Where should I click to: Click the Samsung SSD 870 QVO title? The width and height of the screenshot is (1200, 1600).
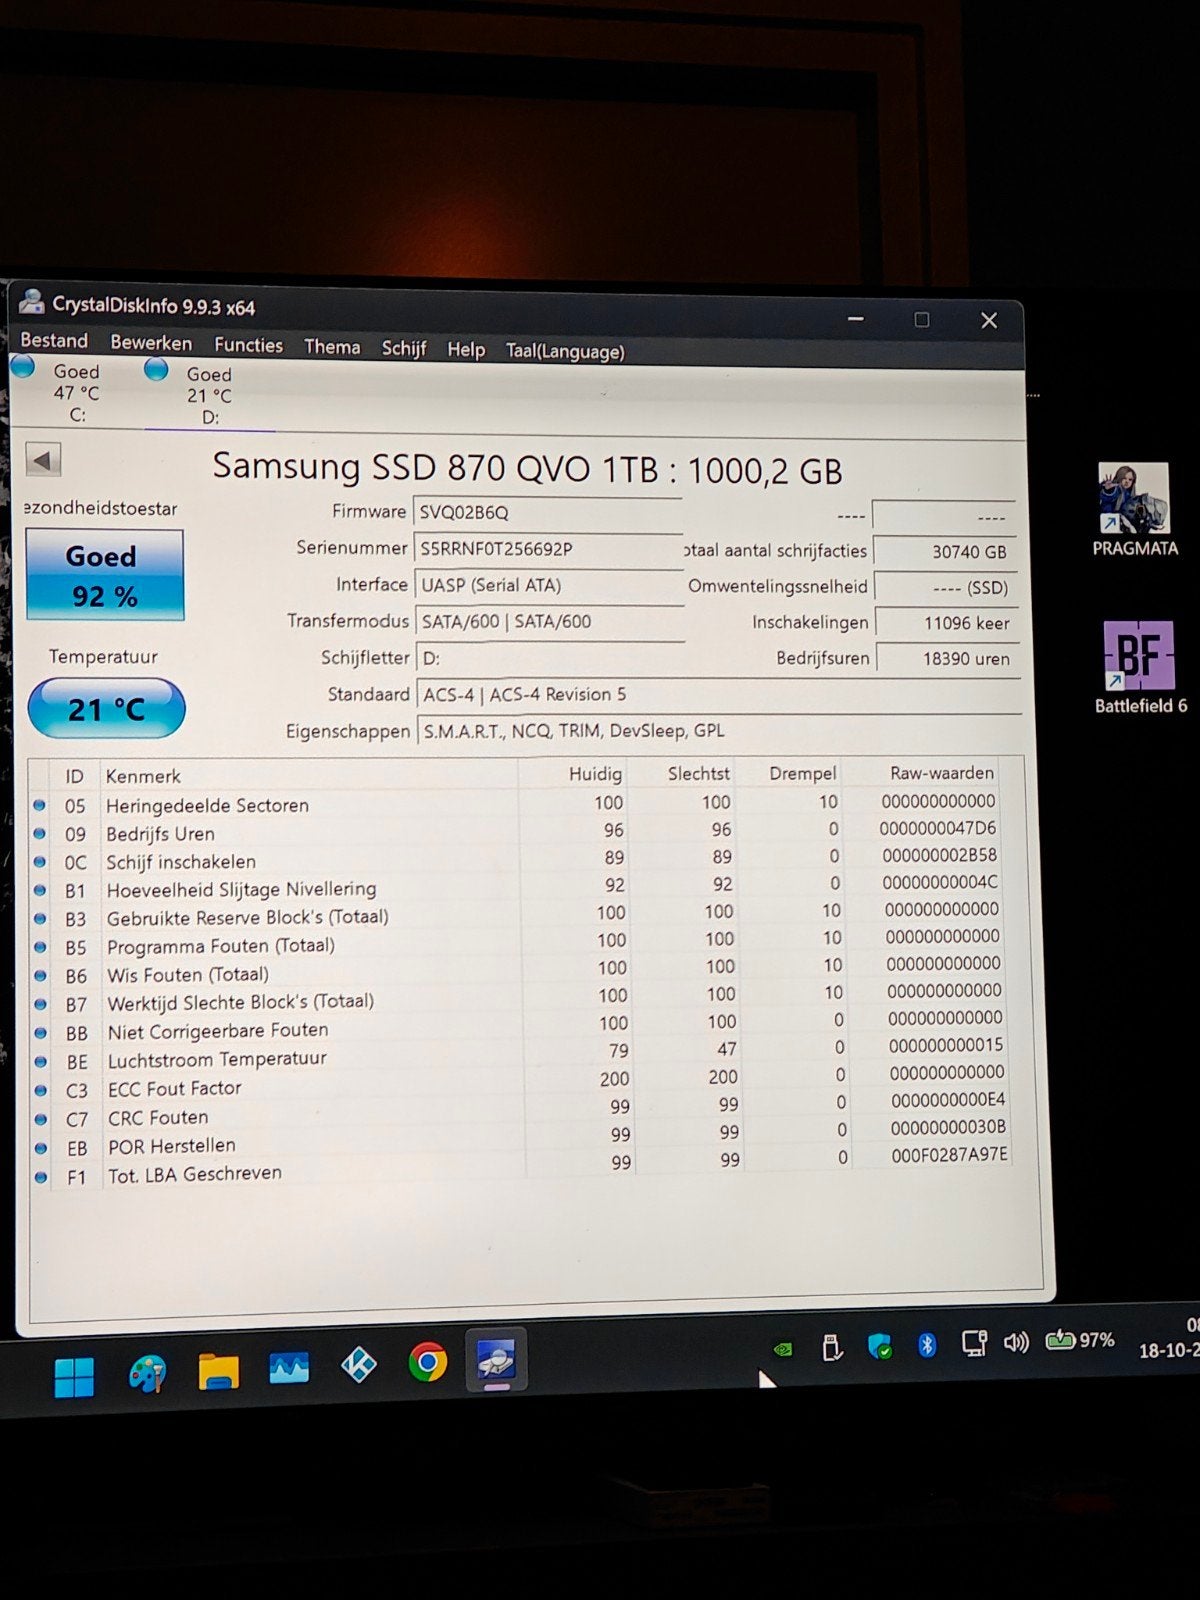[527, 469]
